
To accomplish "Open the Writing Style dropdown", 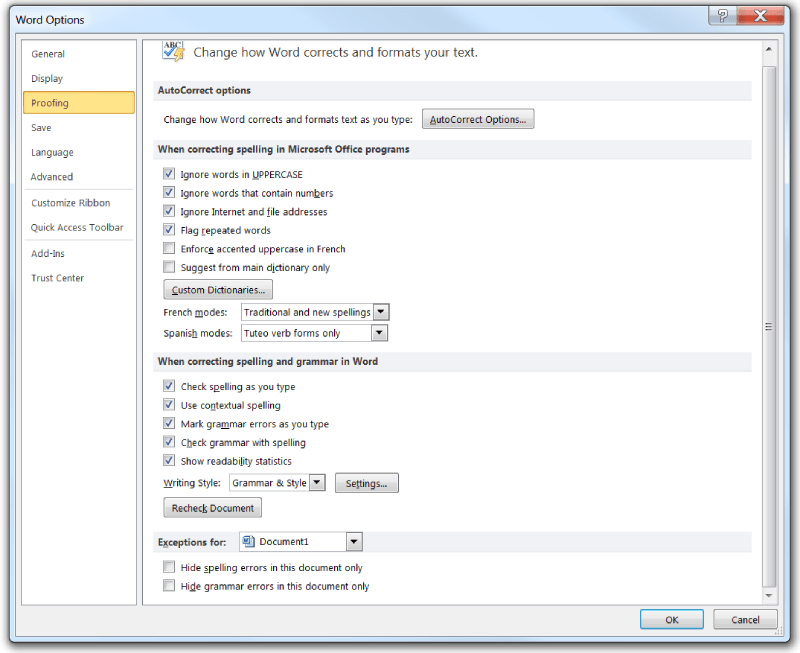I will coord(317,483).
